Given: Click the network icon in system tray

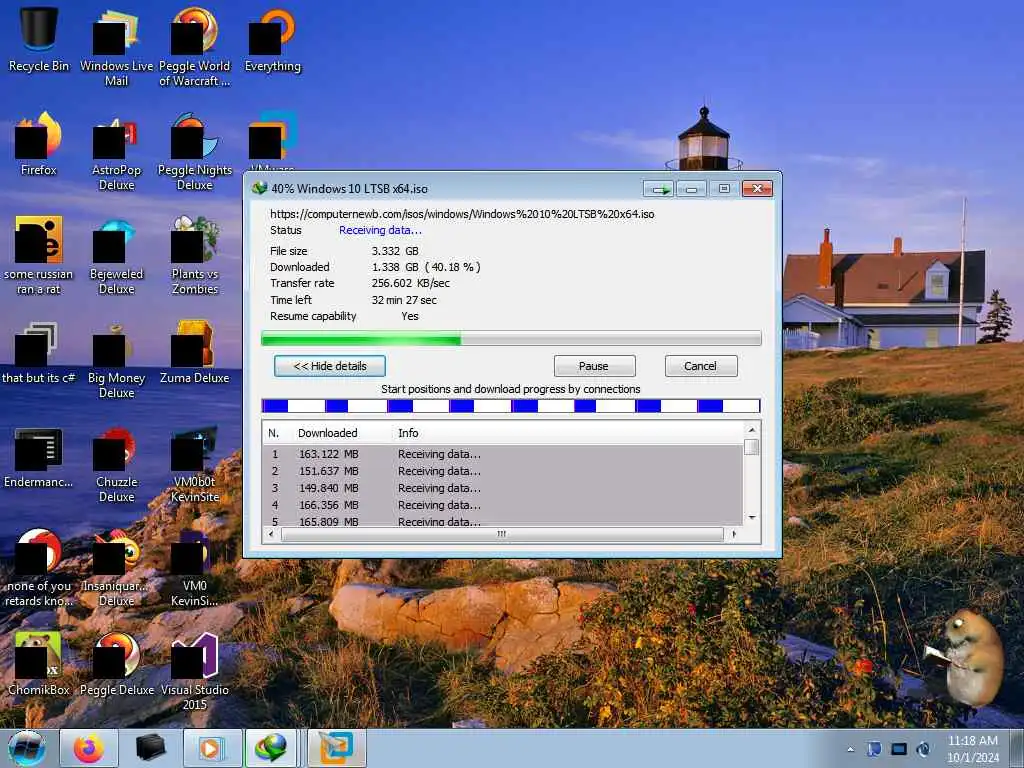Looking at the screenshot, I should pyautogui.click(x=874, y=749).
